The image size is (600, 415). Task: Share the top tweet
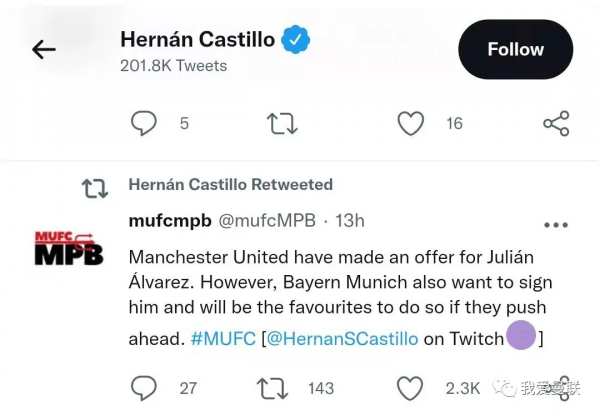tap(555, 123)
